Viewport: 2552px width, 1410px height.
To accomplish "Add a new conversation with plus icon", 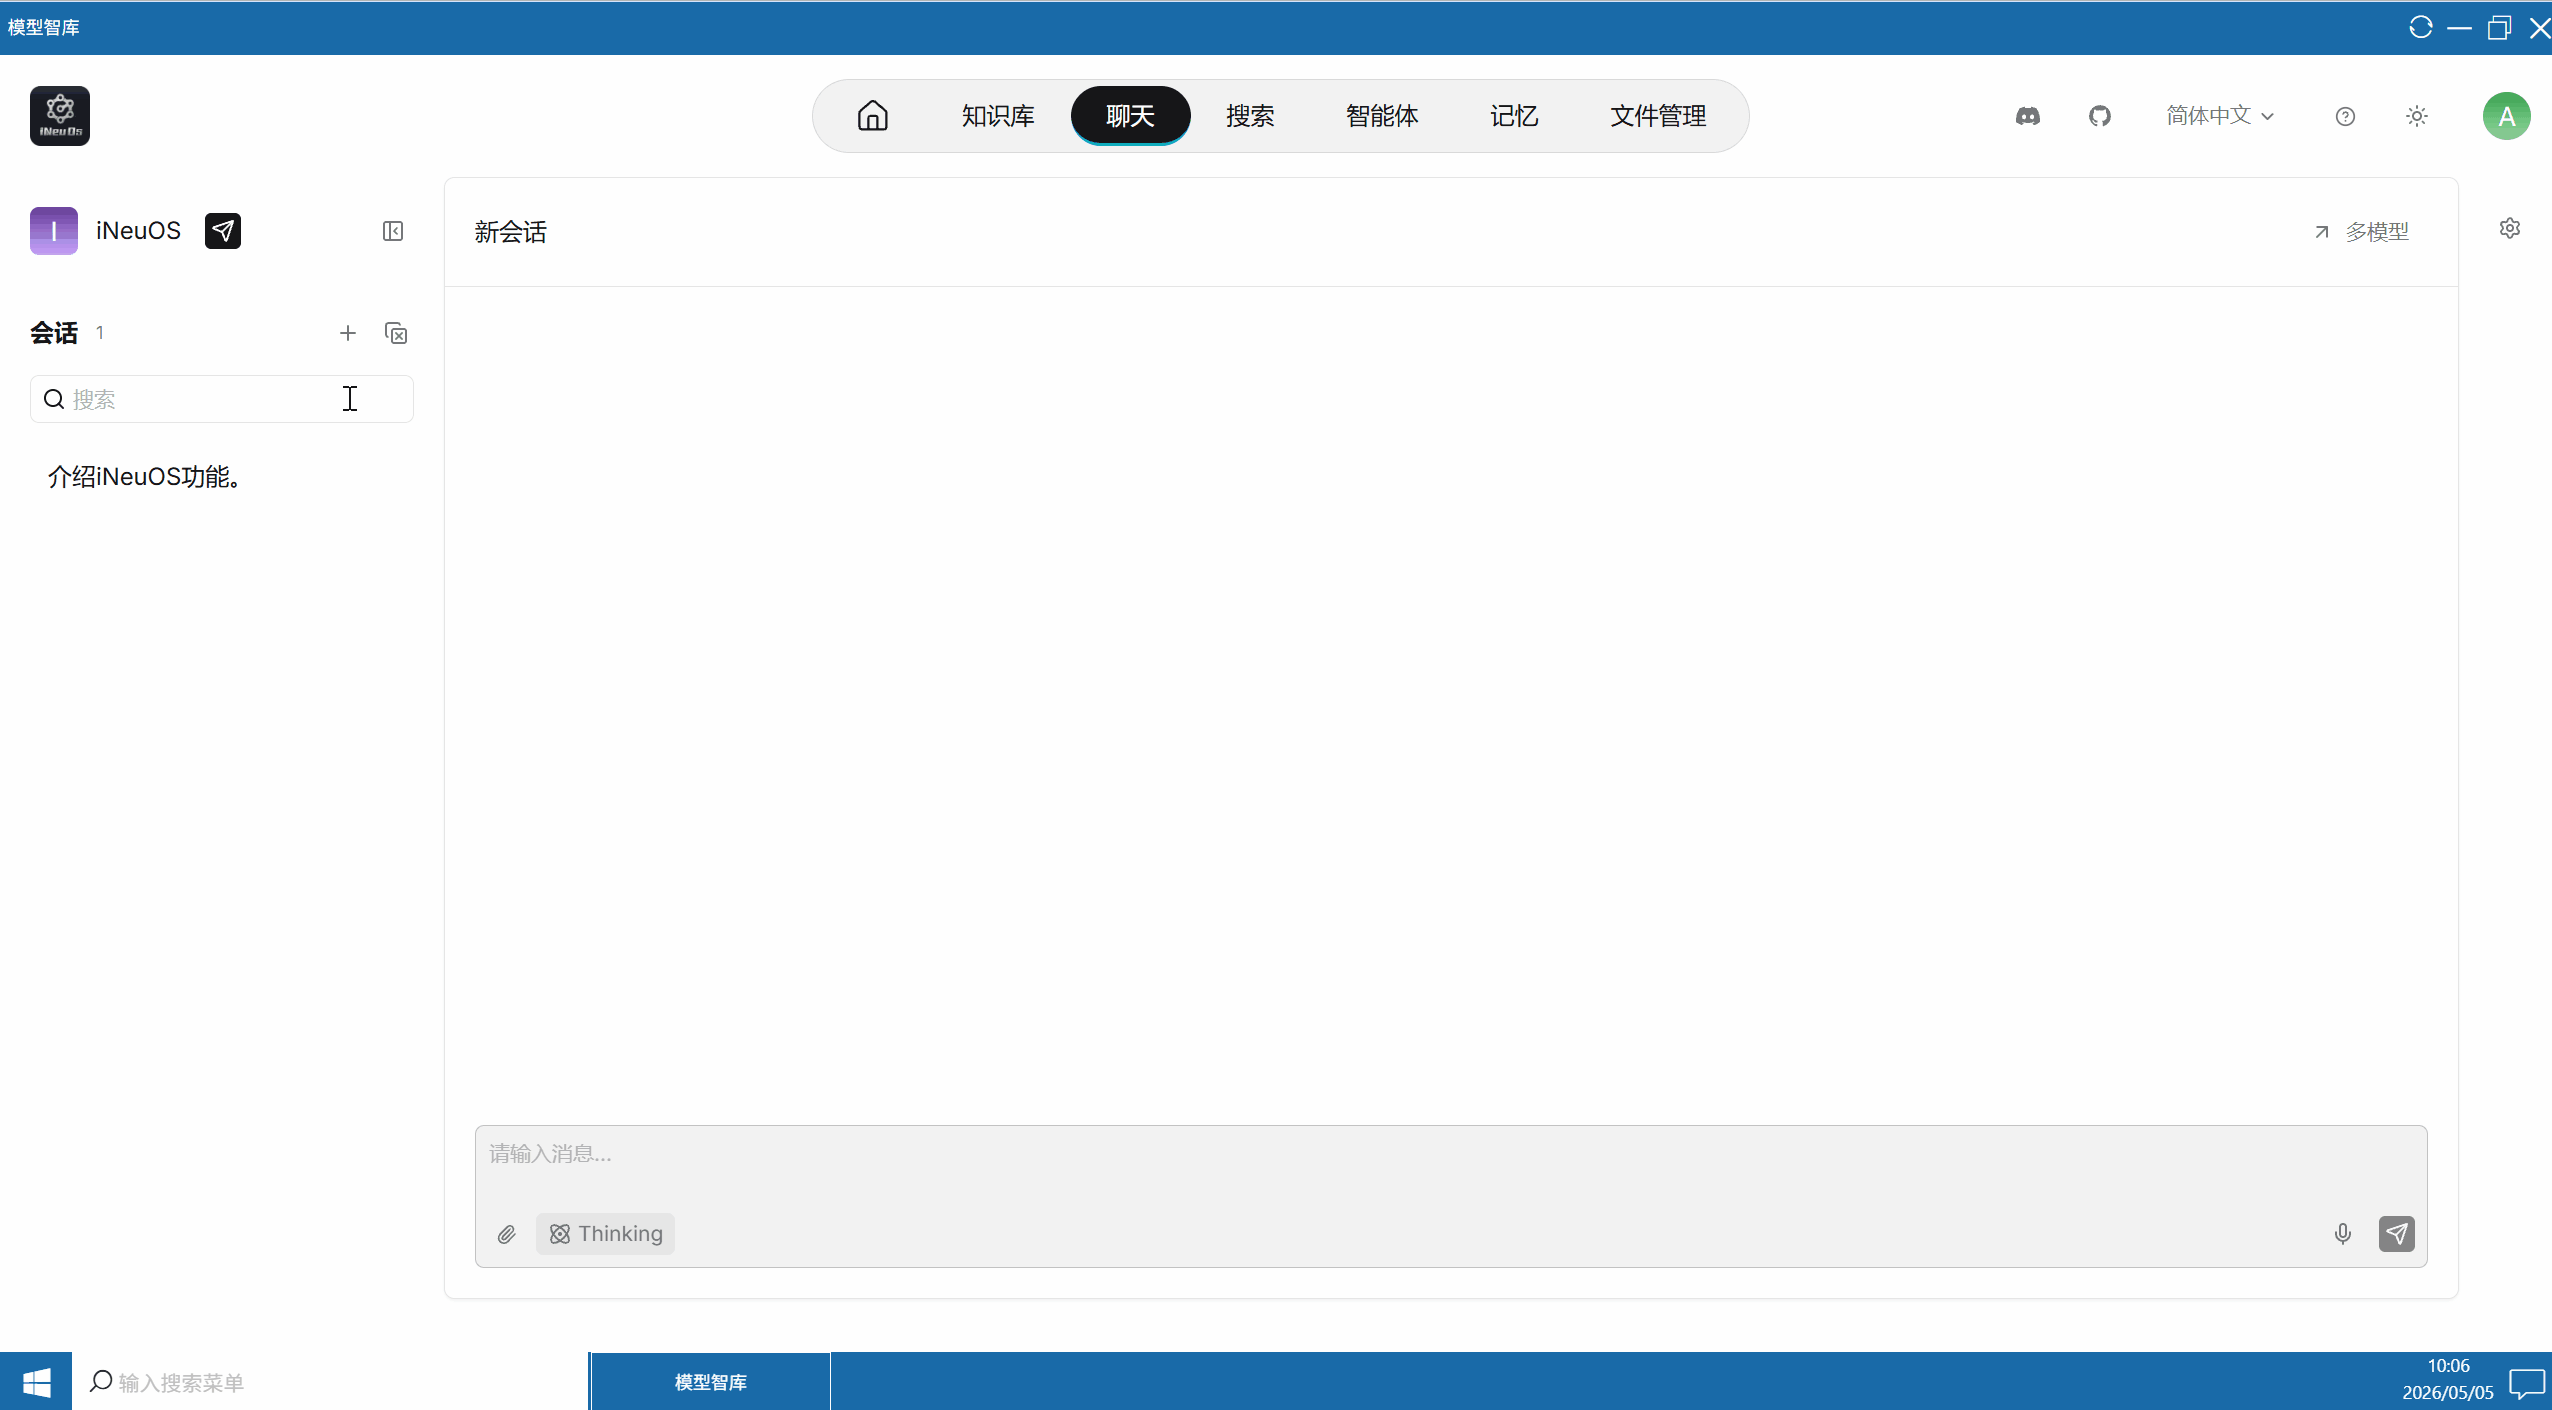I will (x=348, y=333).
